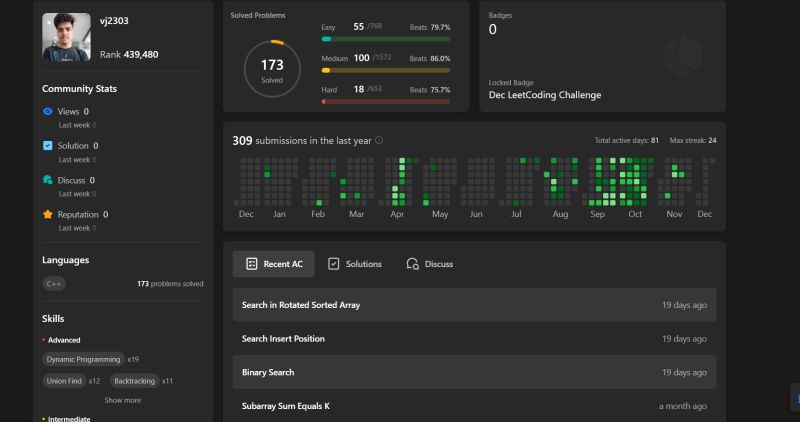
Task: Click the Solutions tab checkmark icon
Action: tap(333, 264)
